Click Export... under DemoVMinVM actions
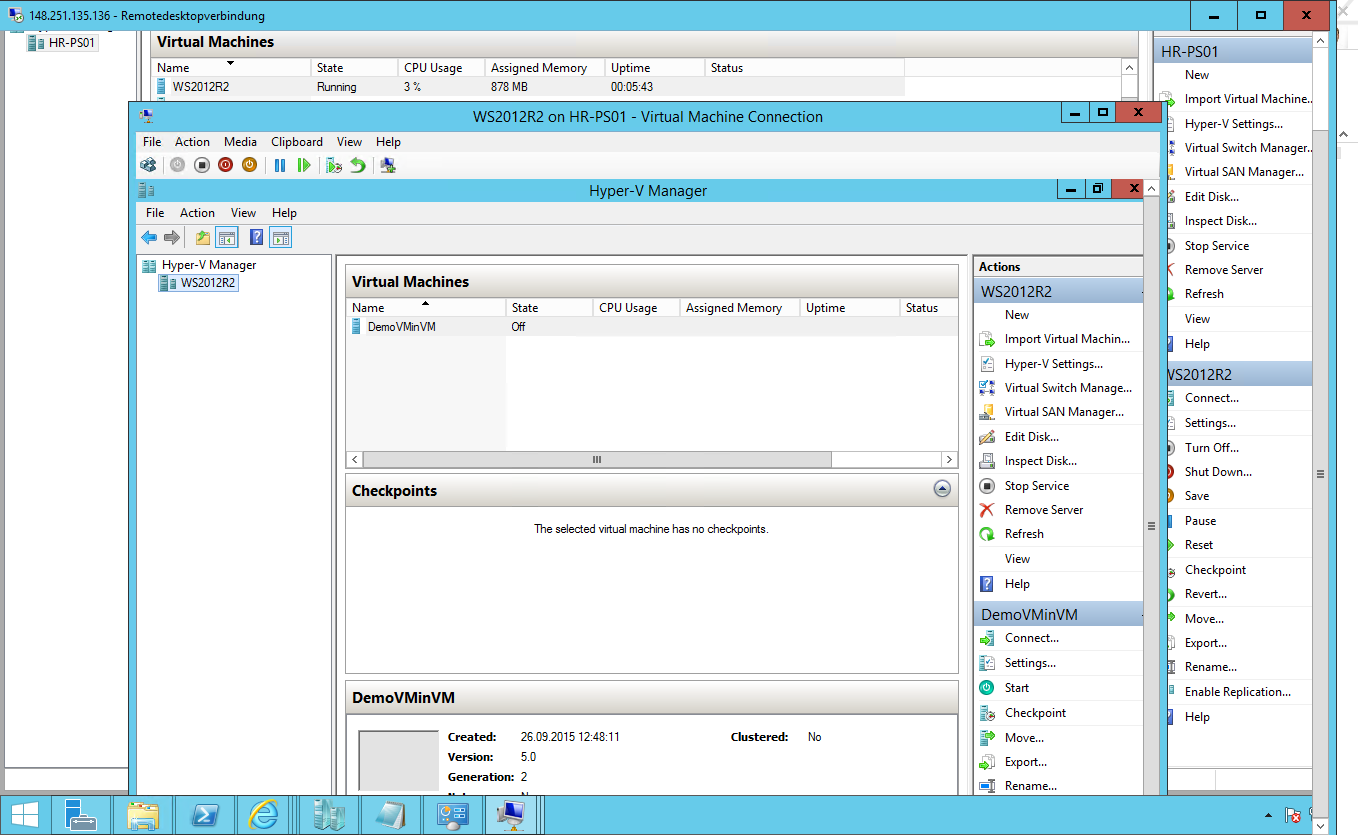1358x835 pixels. [1026, 762]
